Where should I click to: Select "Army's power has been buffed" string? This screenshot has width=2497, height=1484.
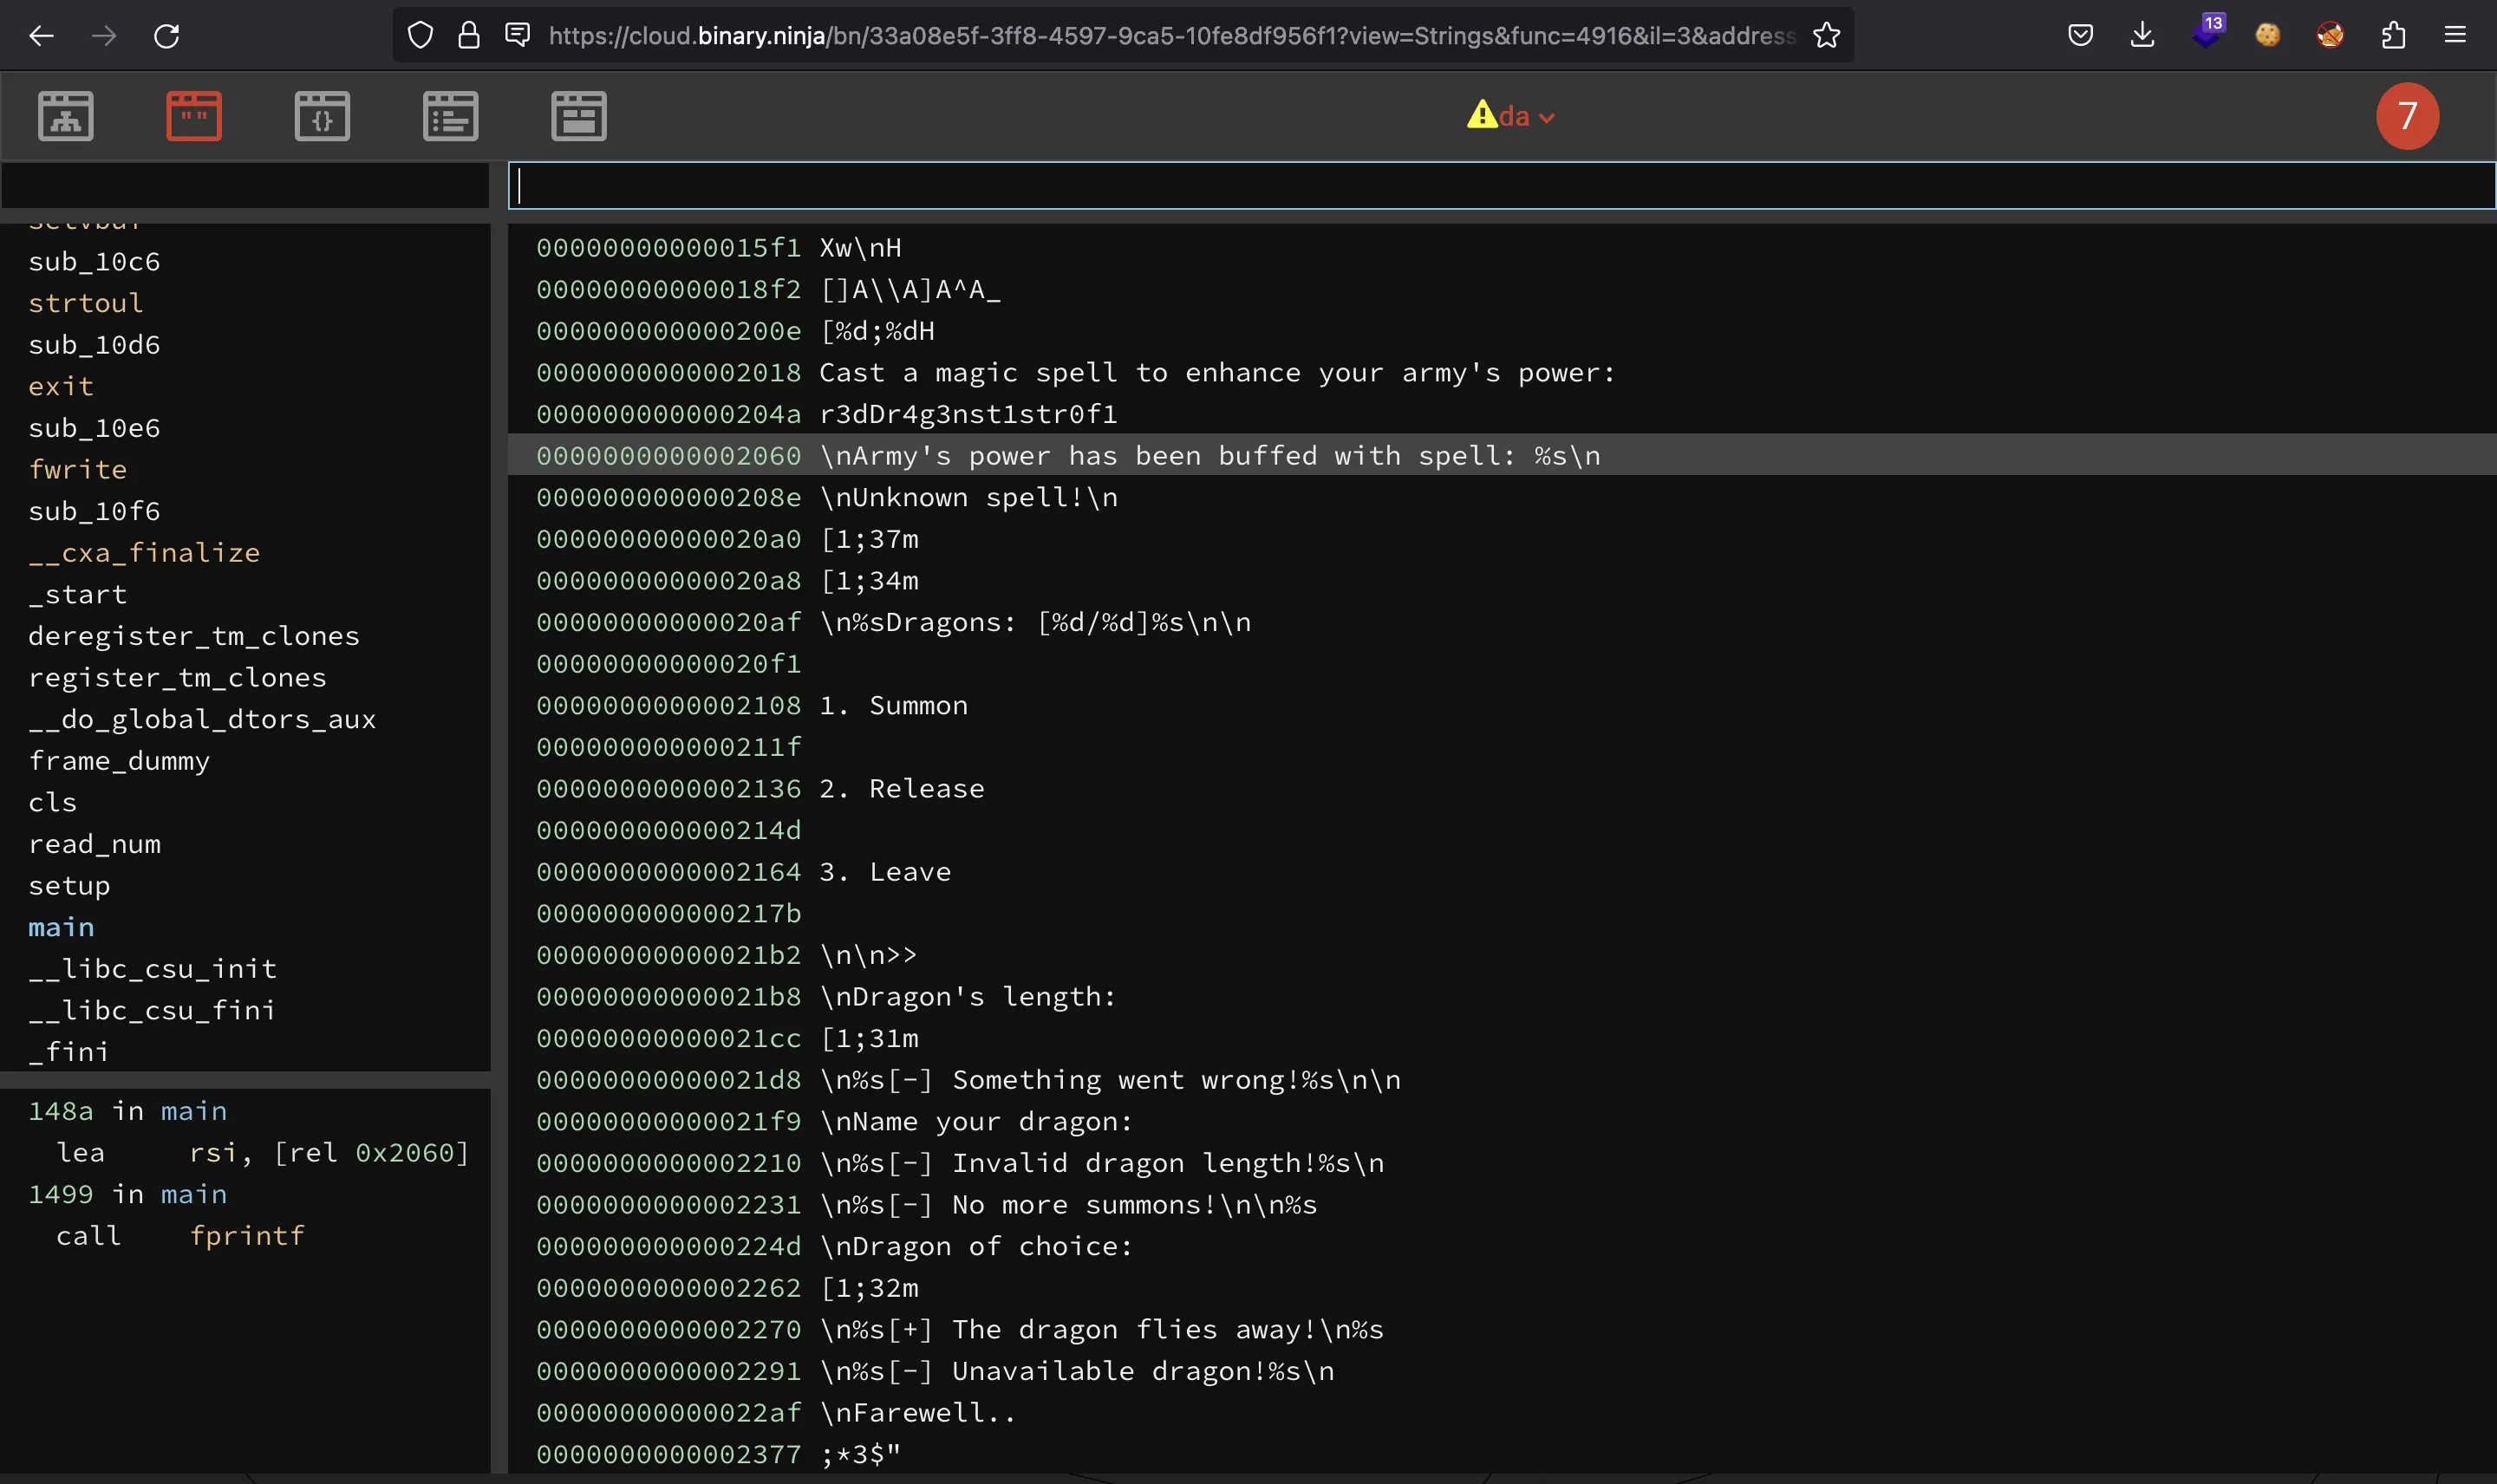[1501, 456]
